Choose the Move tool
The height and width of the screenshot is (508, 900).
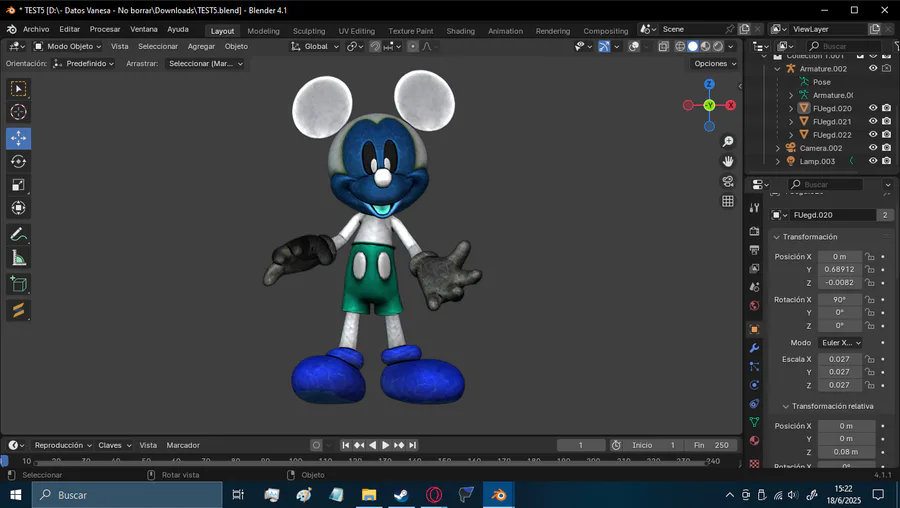(x=18, y=138)
